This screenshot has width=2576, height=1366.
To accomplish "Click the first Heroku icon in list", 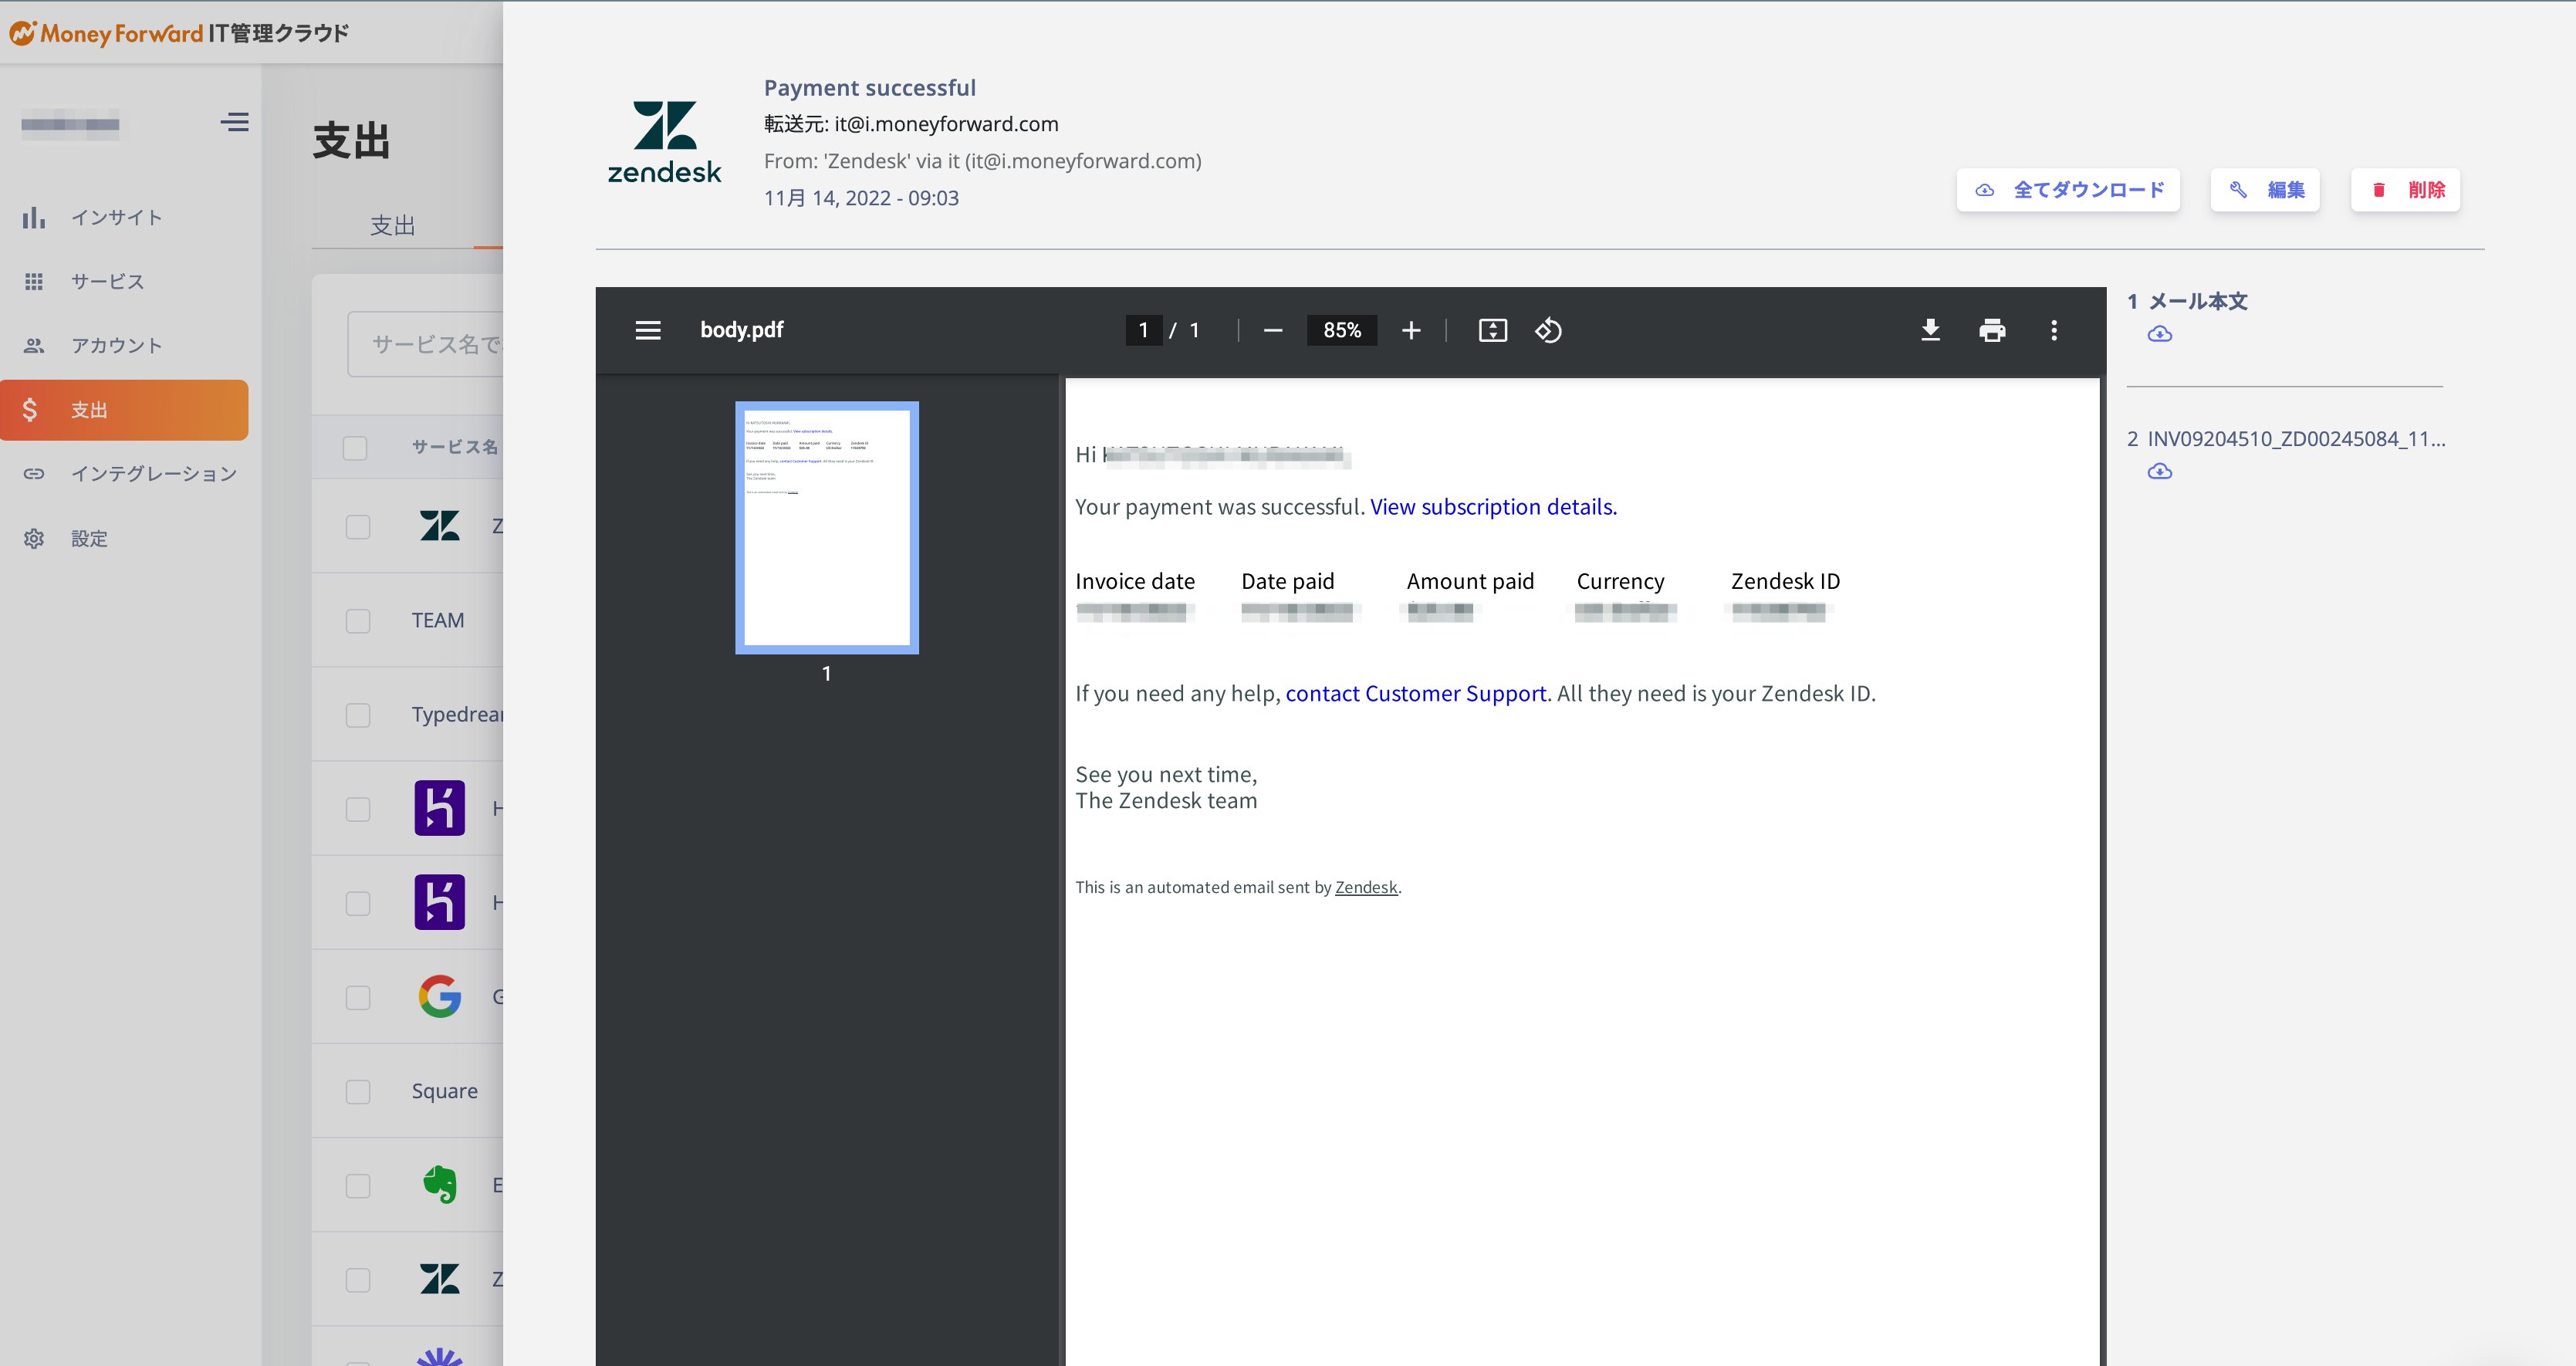I will point(440,808).
